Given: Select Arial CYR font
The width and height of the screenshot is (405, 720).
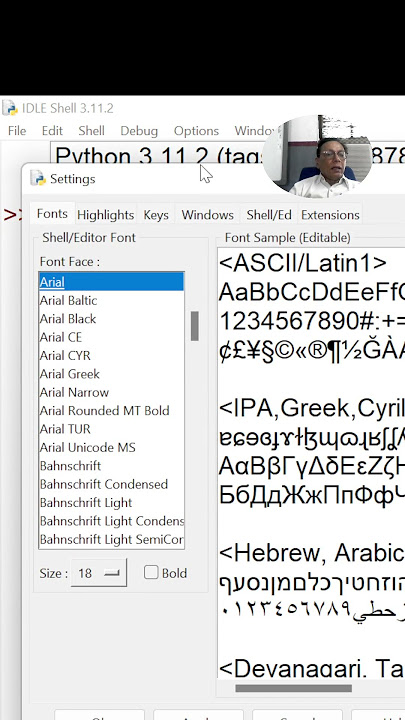Looking at the screenshot, I should [x=112, y=355].
